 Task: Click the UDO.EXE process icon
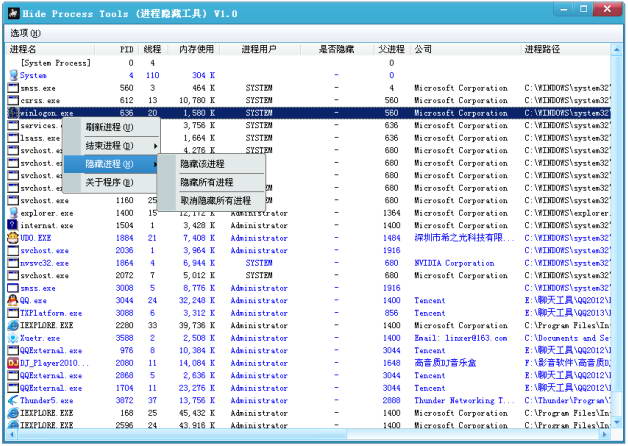13,238
